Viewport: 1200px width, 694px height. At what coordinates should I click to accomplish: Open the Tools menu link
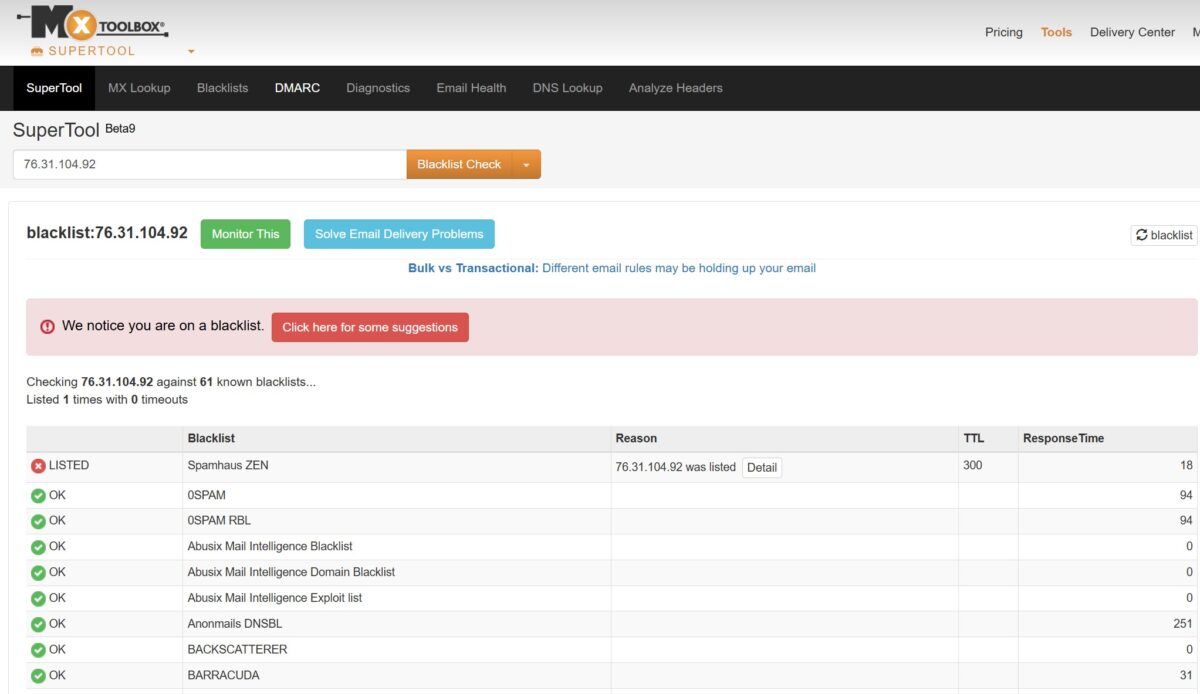pos(1056,32)
